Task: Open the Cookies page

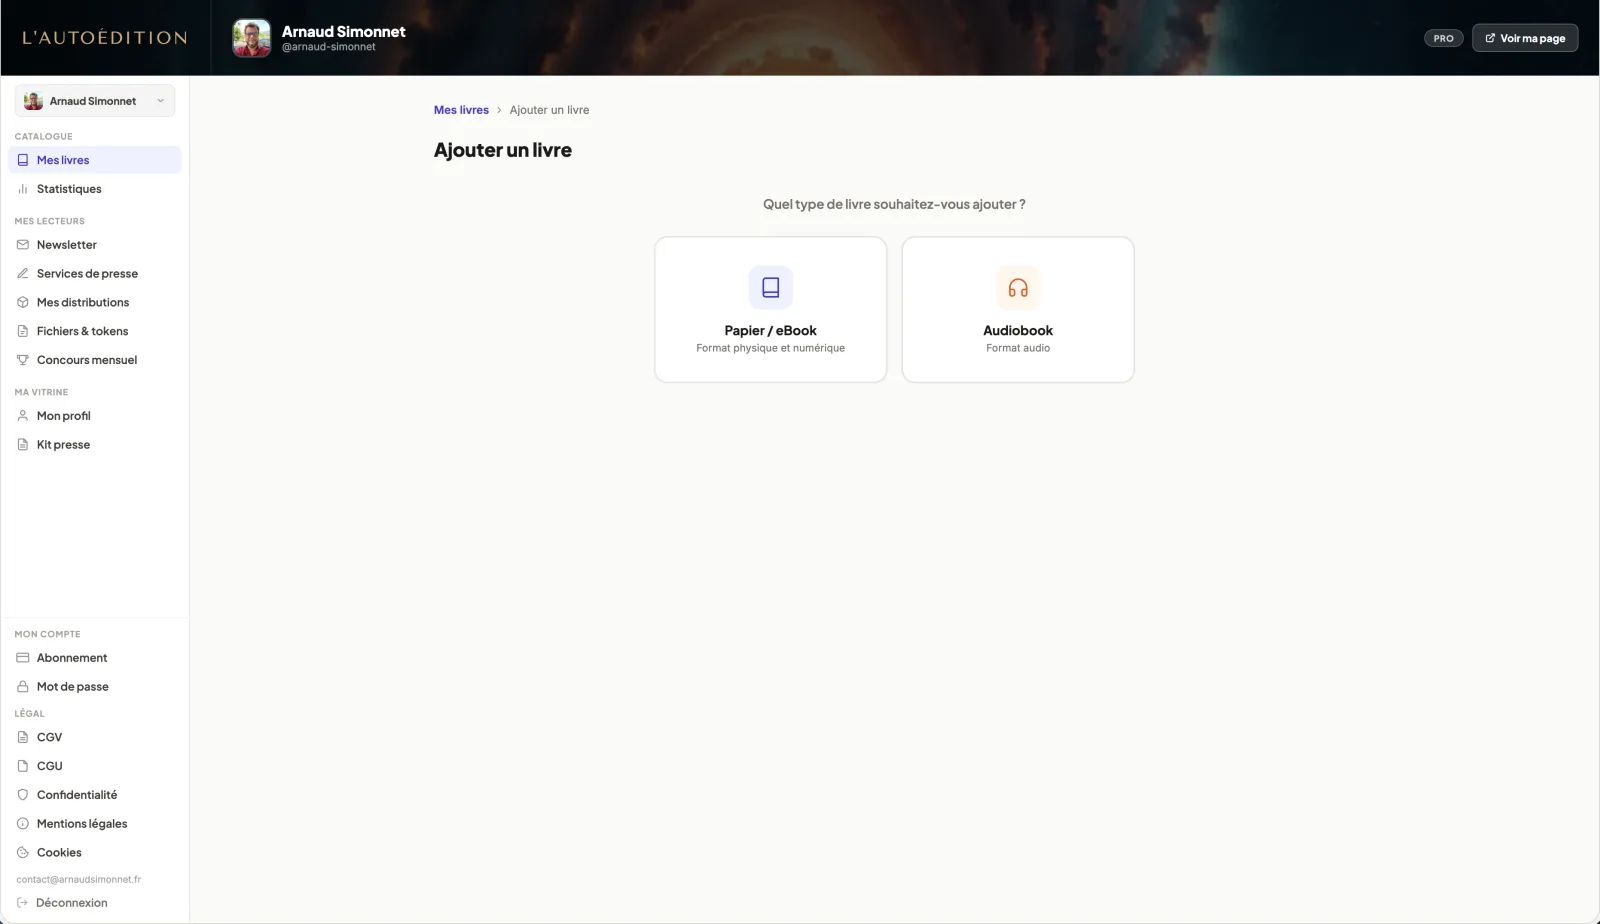Action: pyautogui.click(x=95, y=853)
